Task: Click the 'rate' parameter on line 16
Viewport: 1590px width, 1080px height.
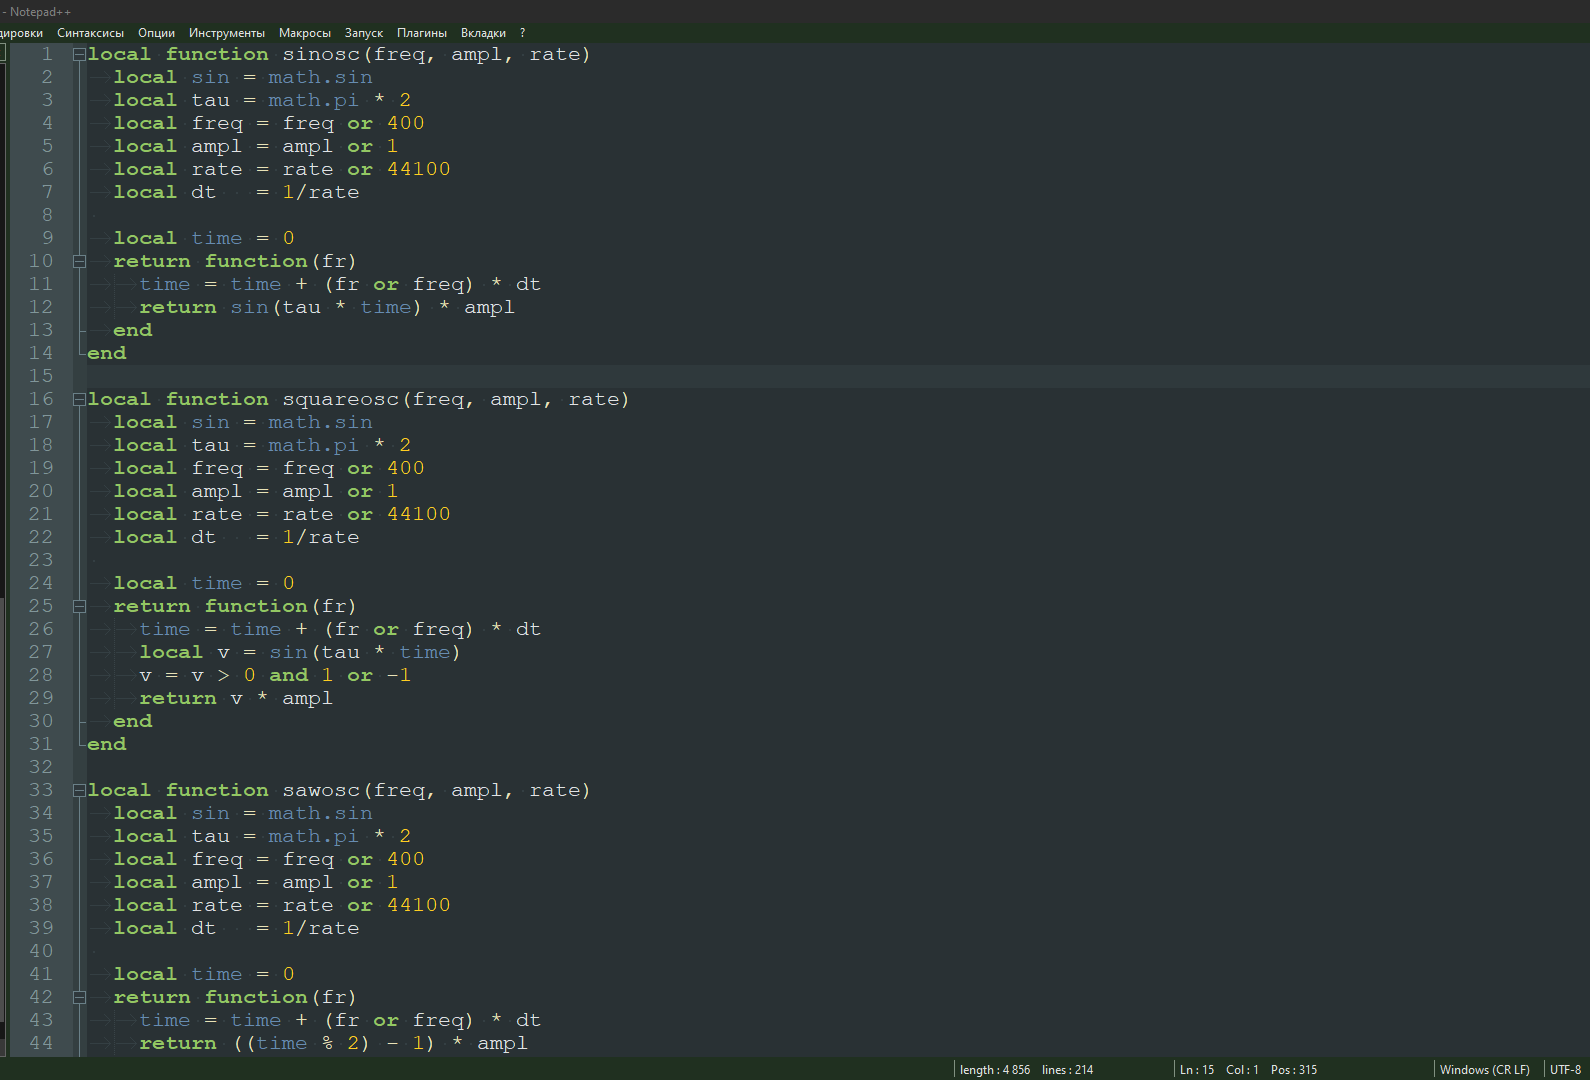Action: pos(594,399)
